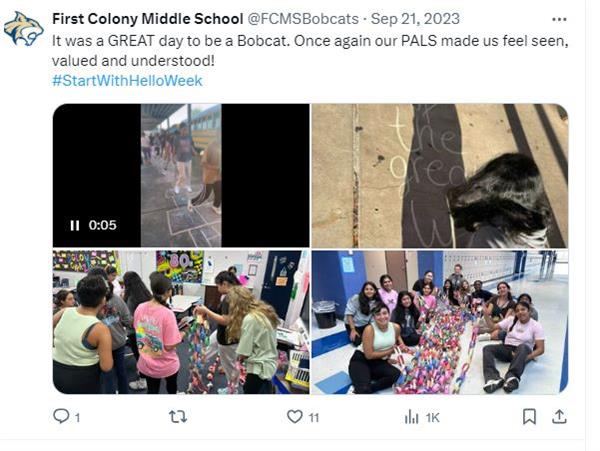Screen dimensions: 600x451
Task: Repost this tweet using retweet icon
Action: 178,417
